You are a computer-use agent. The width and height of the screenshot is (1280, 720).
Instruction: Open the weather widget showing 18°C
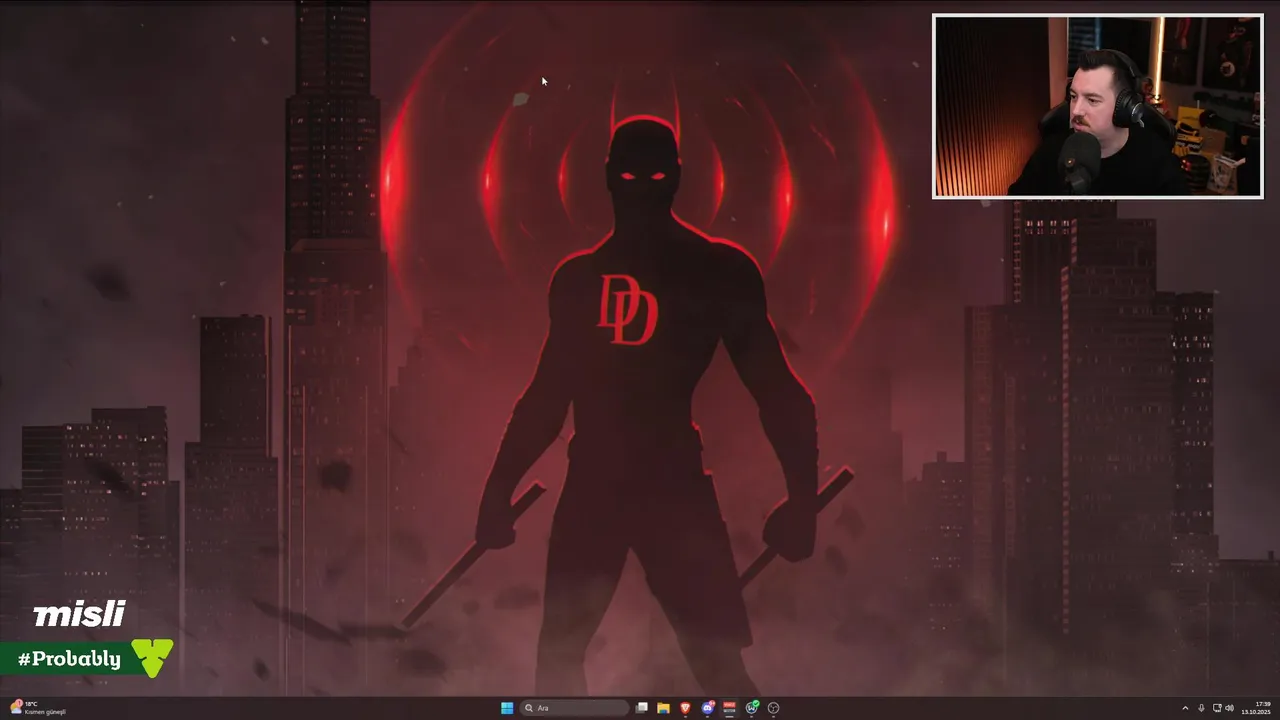(38, 708)
